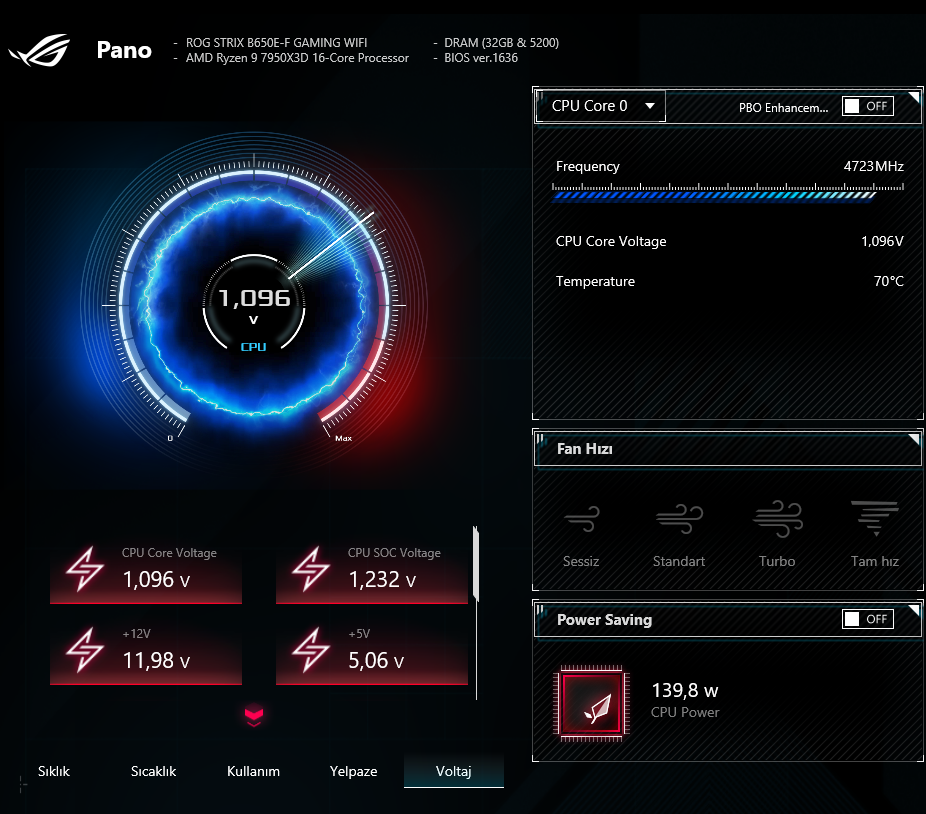Image resolution: width=926 pixels, height=814 pixels.
Task: Collapse the Power Saving panel corner
Action: point(914,610)
